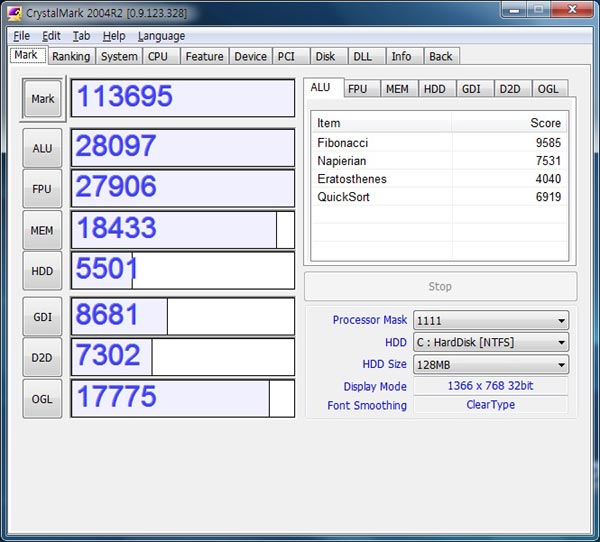Switch to the PCI tab
Screen dimensions: 600x542
(x=290, y=56)
